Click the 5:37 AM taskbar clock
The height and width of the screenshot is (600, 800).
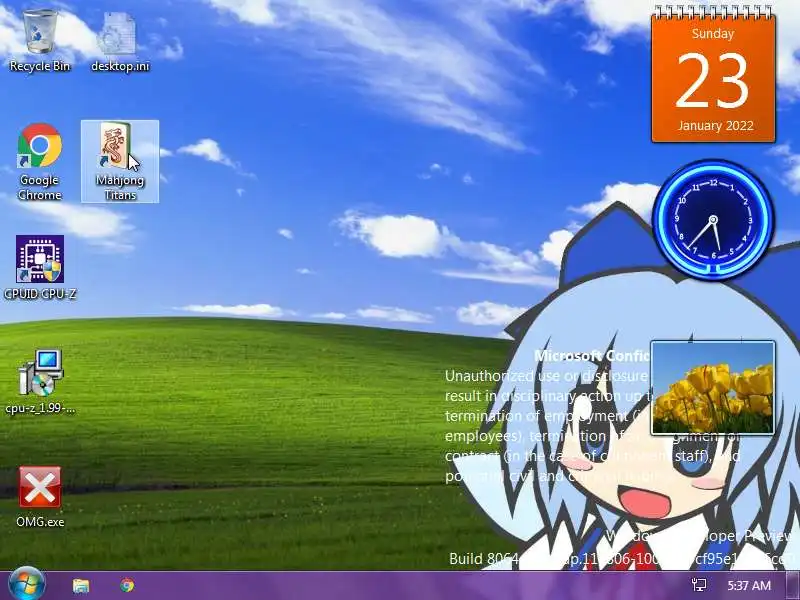tap(748, 585)
